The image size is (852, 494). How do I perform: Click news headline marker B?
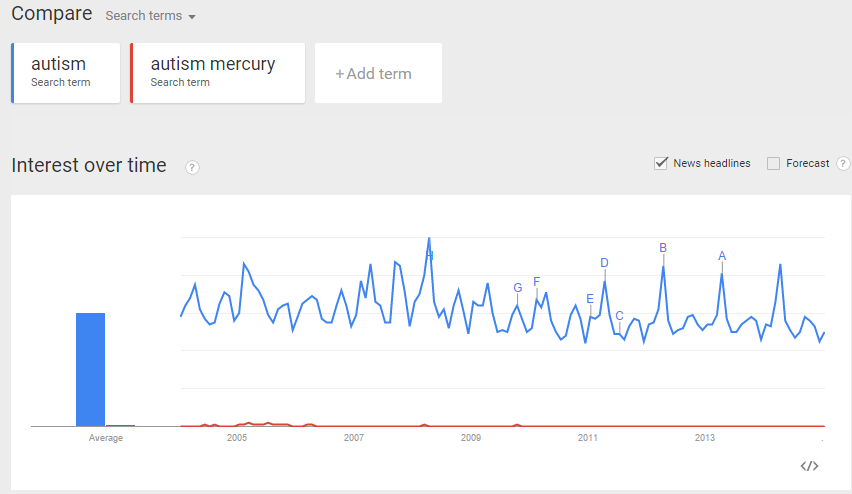click(x=663, y=248)
